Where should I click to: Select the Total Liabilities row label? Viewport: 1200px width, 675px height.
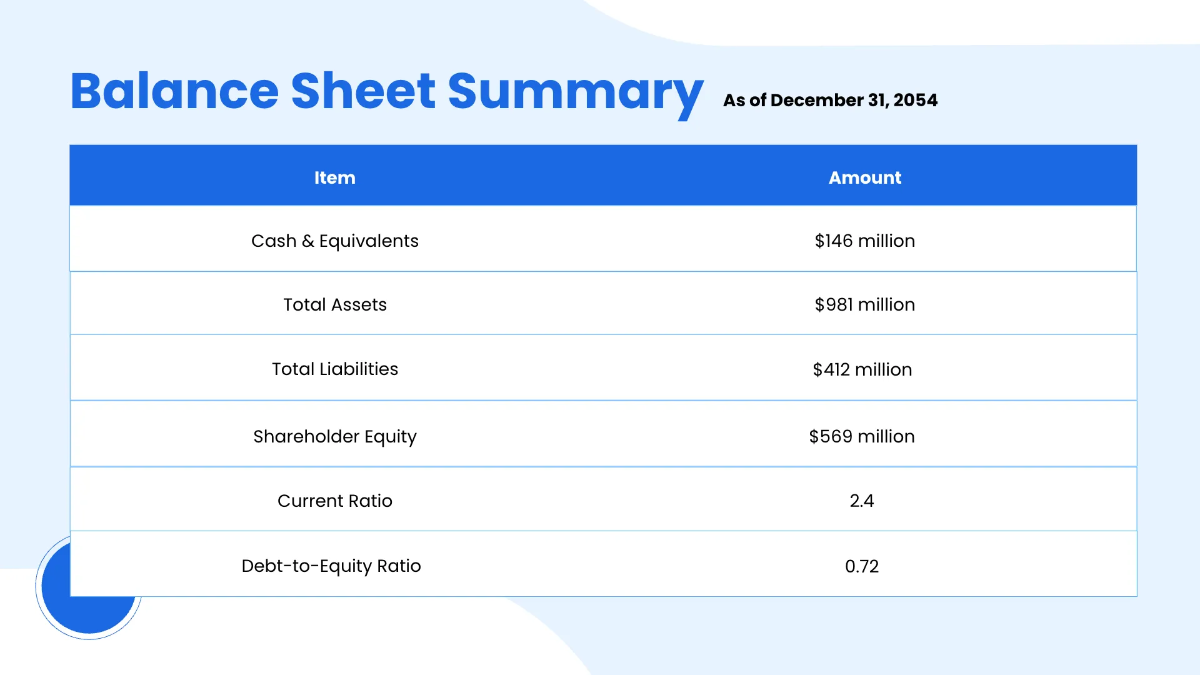pyautogui.click(x=335, y=368)
